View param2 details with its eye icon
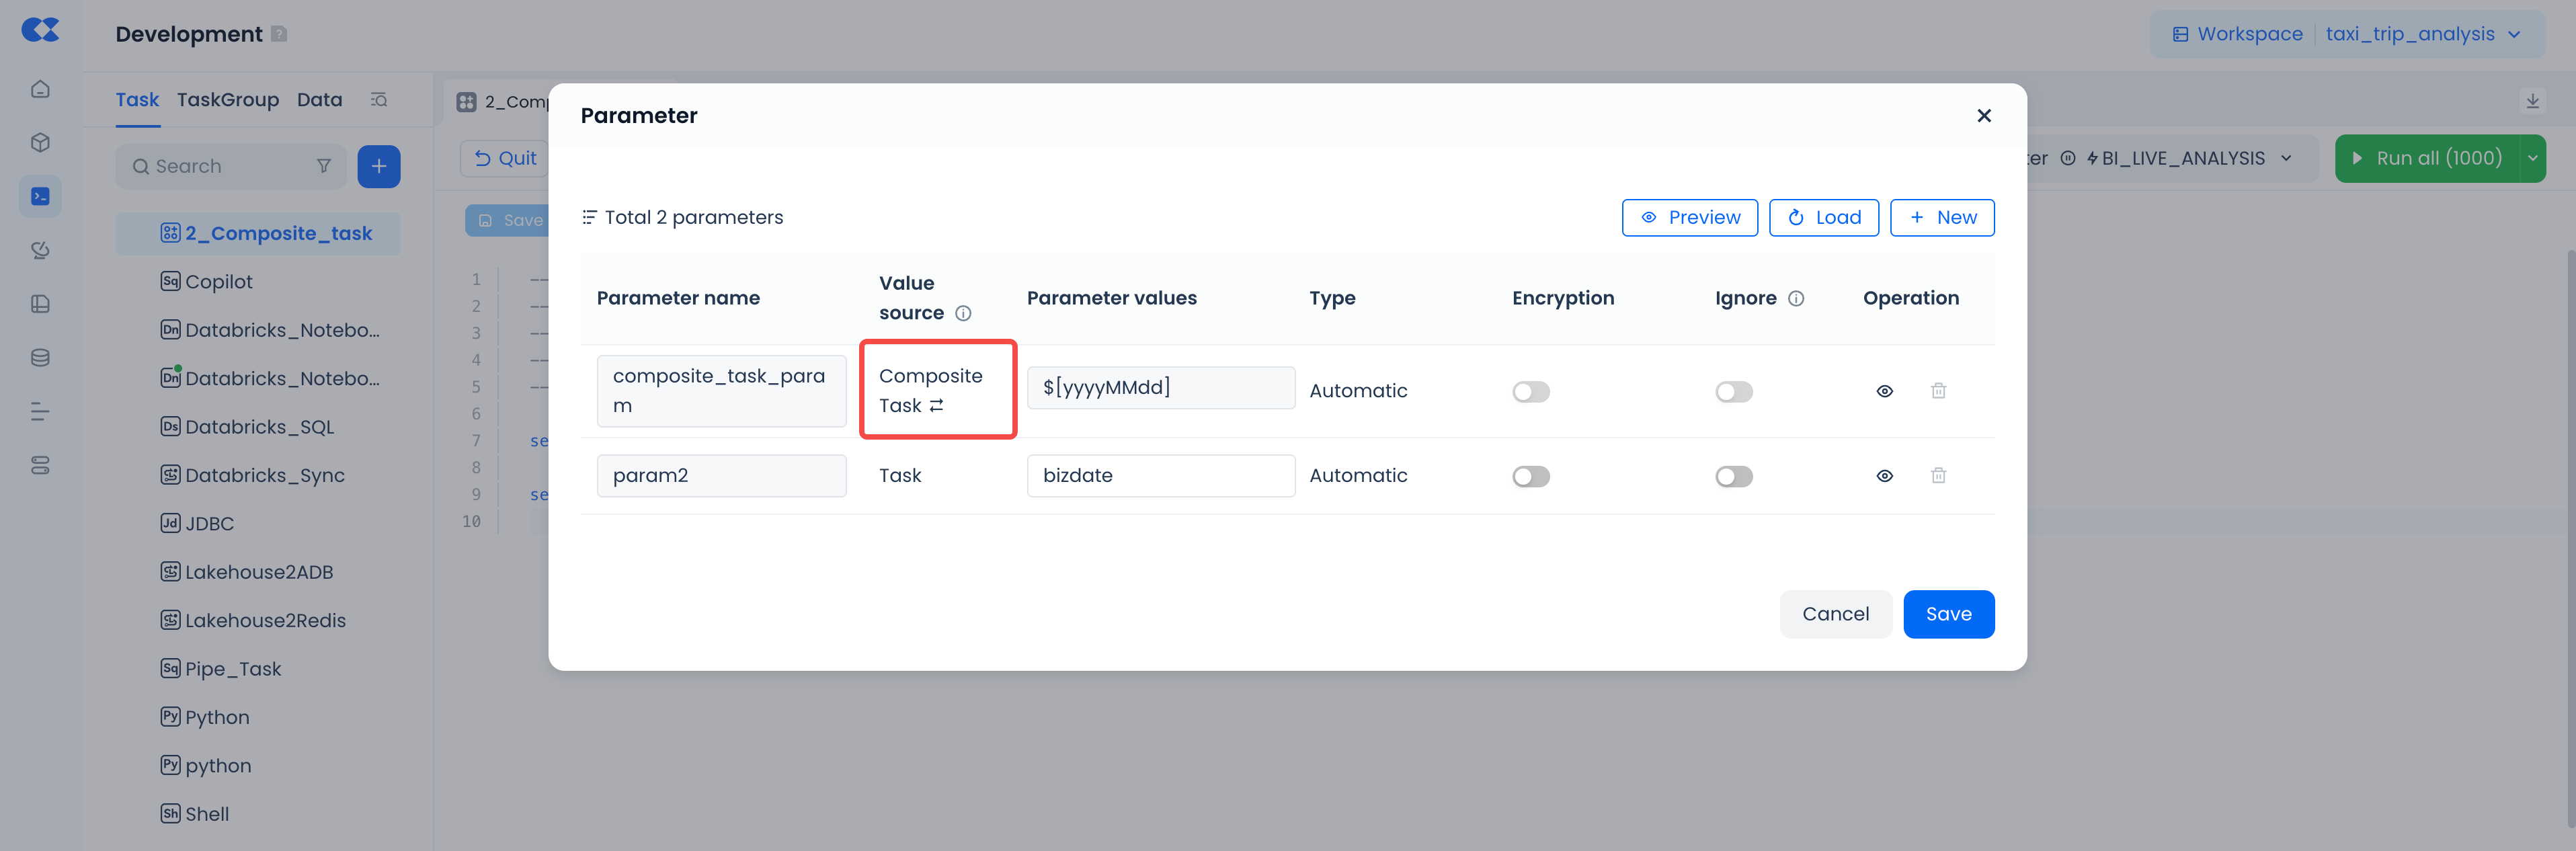 [1884, 476]
